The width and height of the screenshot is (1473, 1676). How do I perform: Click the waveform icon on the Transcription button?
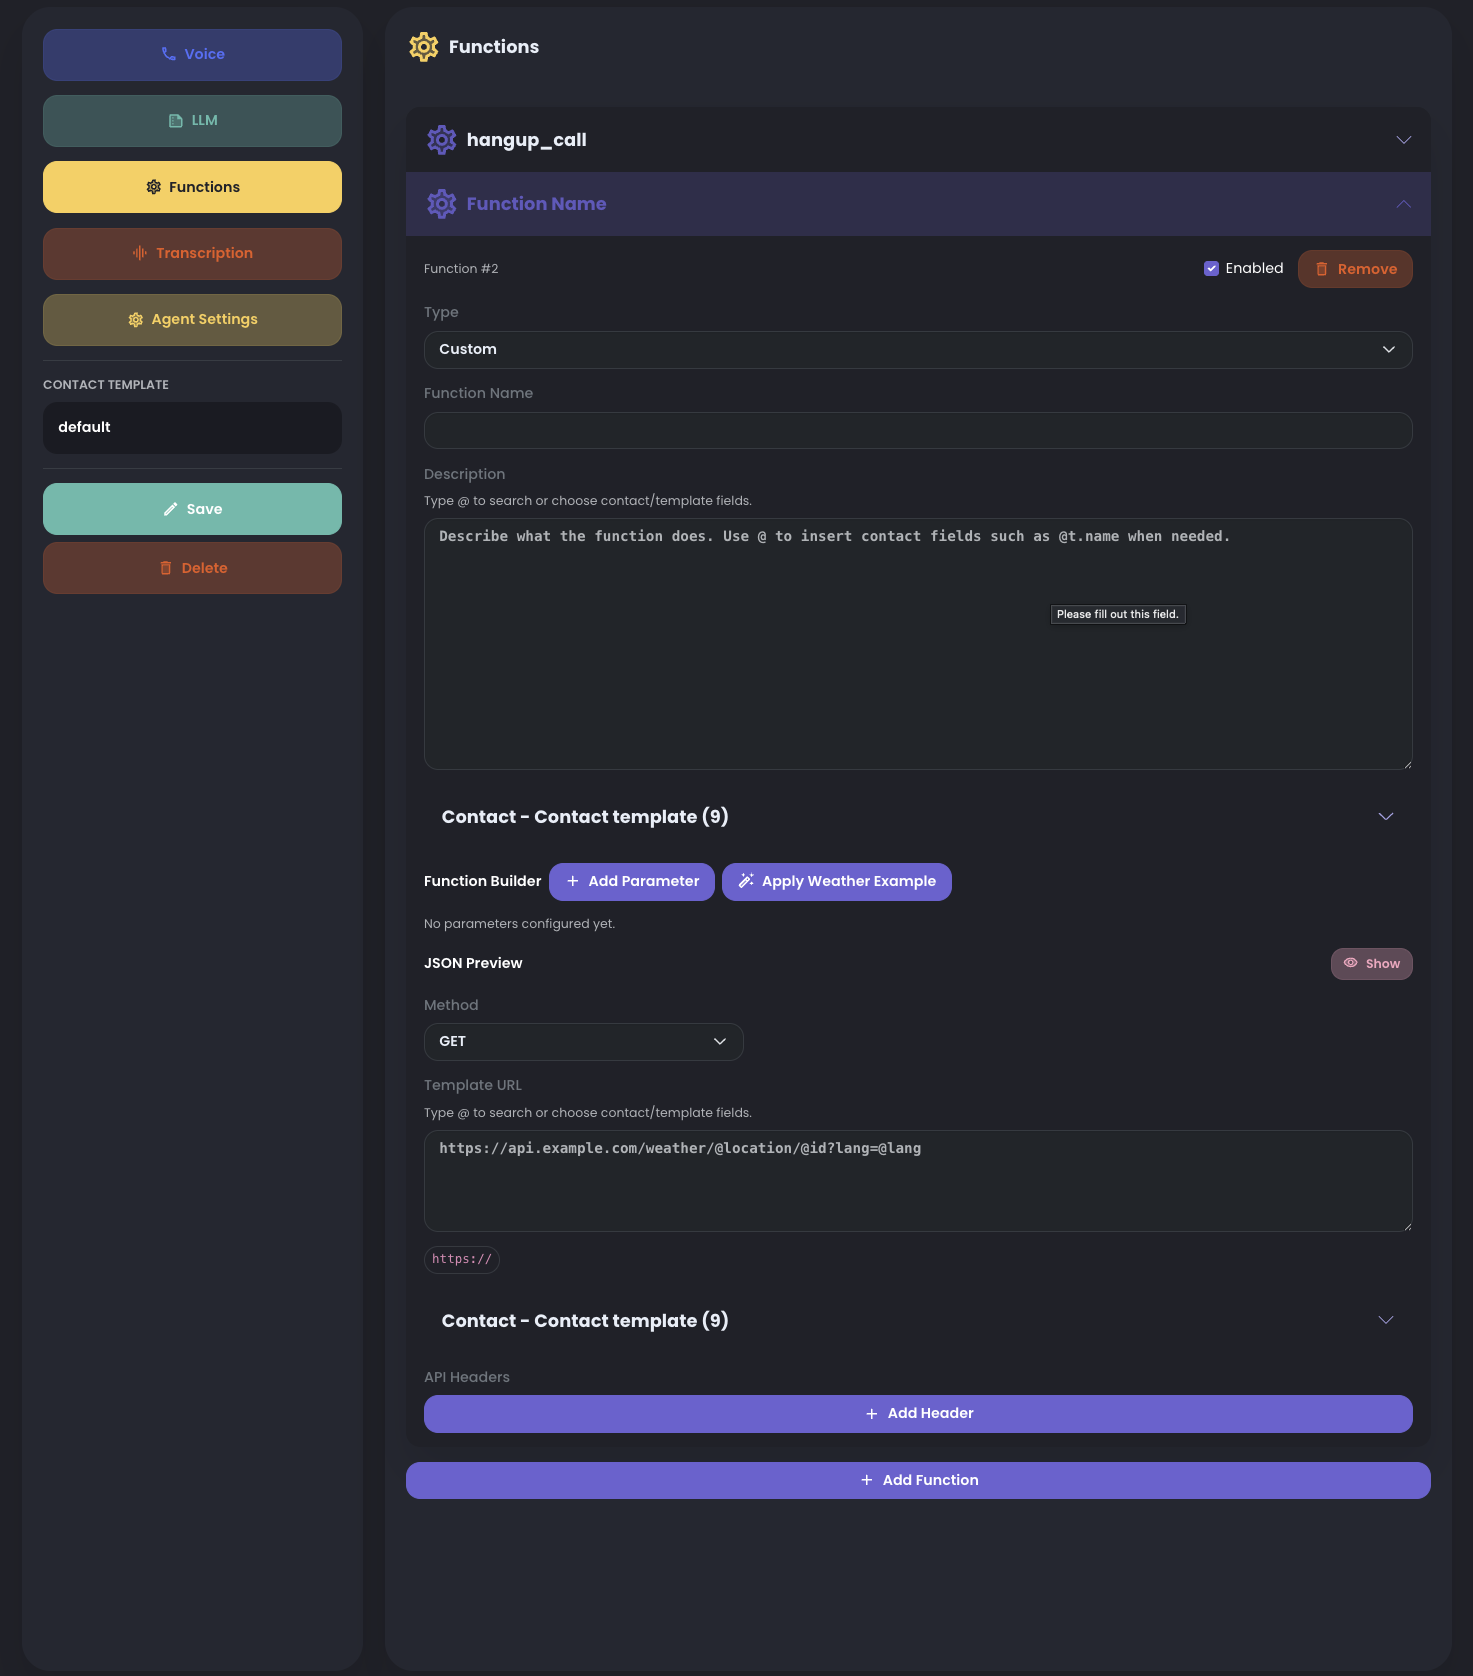140,253
